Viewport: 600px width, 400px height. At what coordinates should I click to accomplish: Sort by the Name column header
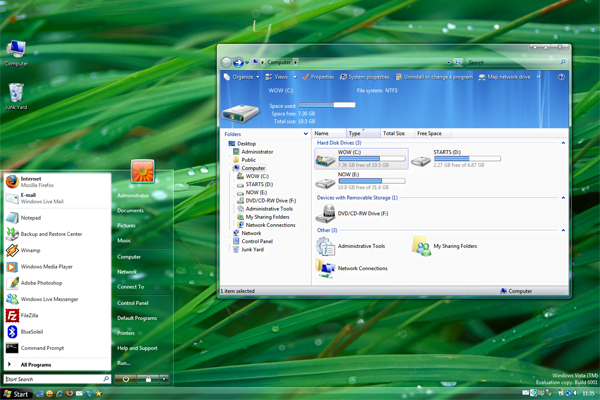[x=329, y=133]
